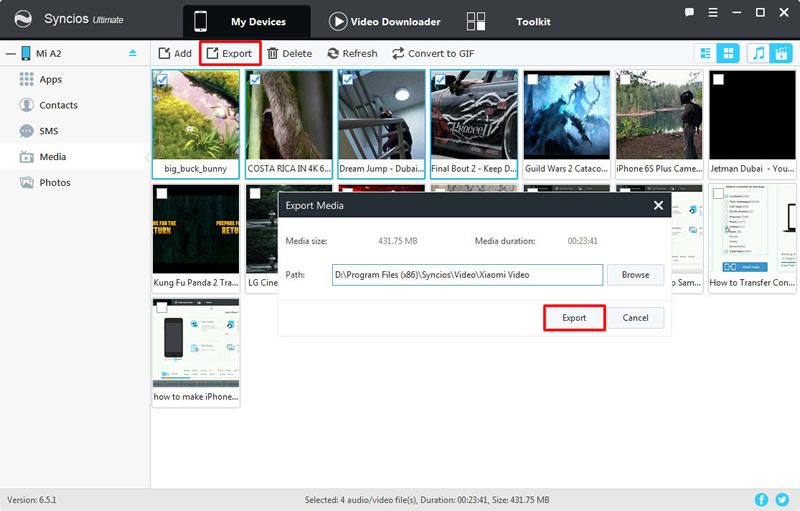Check Kung Fu Panda 2 checkbox

(x=162, y=193)
